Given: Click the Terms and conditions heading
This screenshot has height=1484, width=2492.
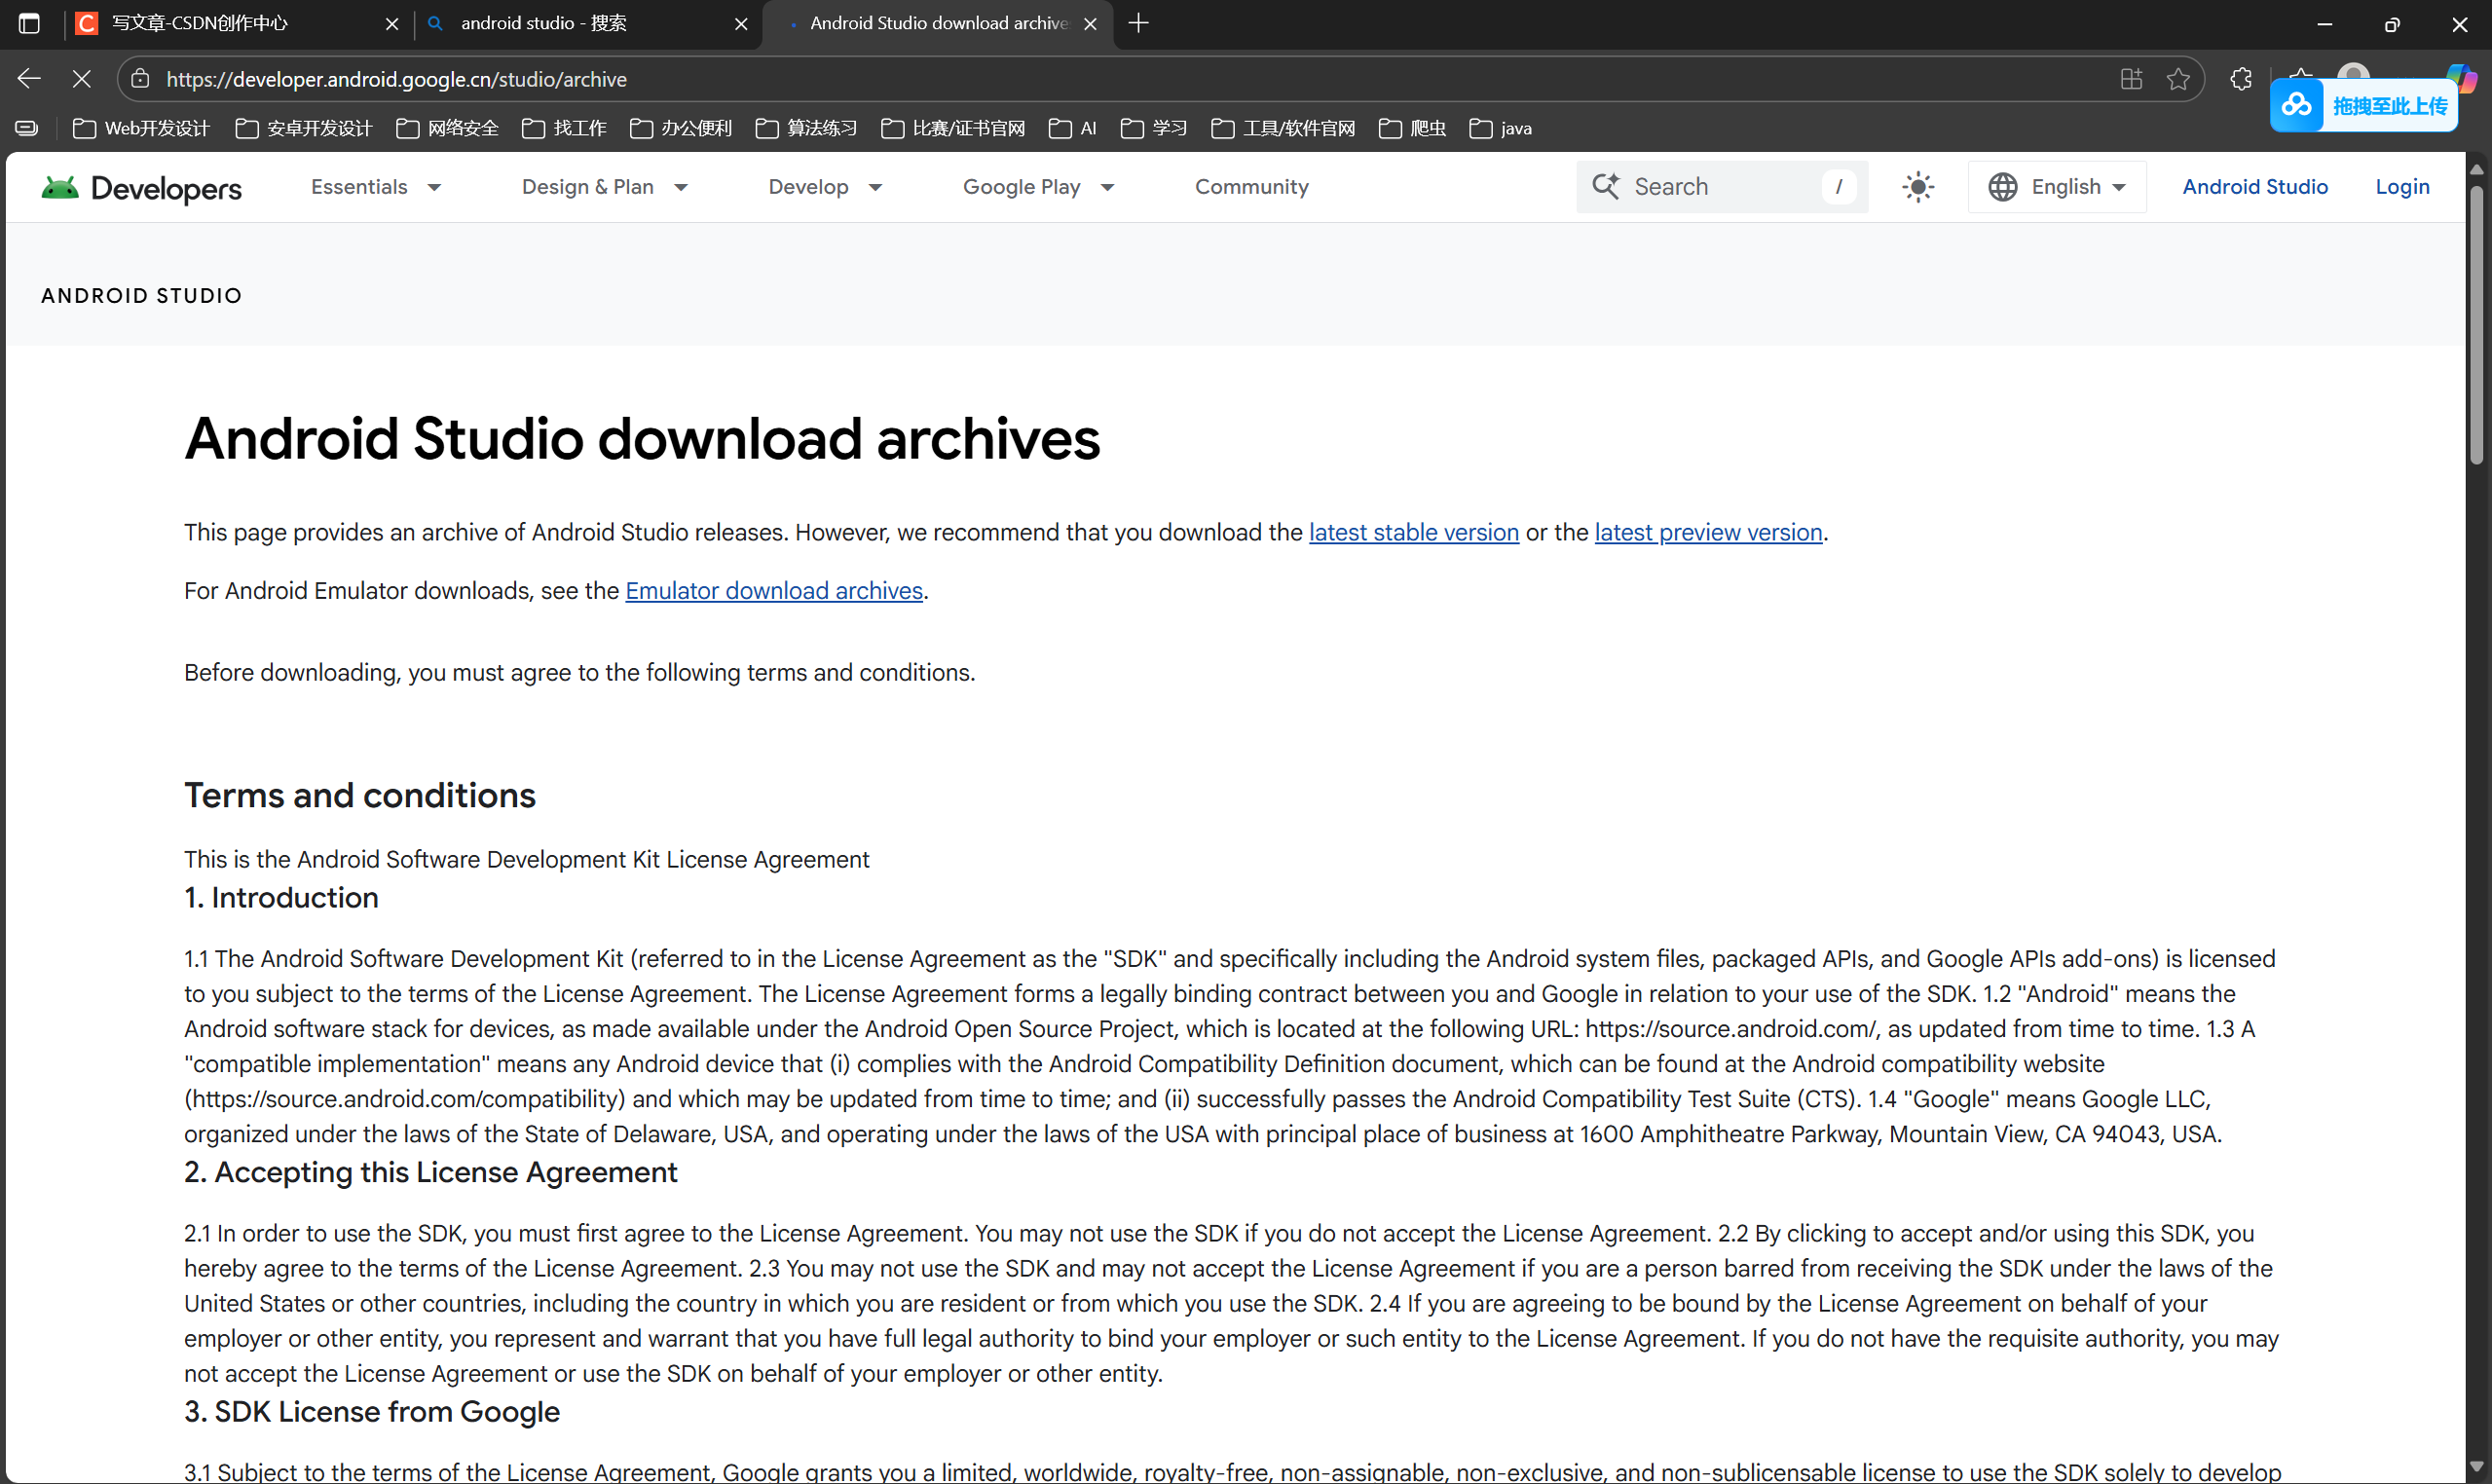Looking at the screenshot, I should pos(359,795).
